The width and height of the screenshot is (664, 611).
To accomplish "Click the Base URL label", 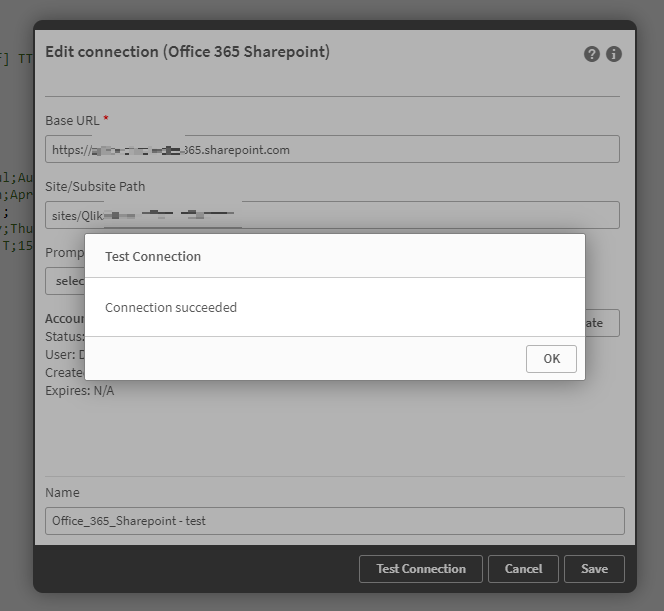I will (x=73, y=120).
